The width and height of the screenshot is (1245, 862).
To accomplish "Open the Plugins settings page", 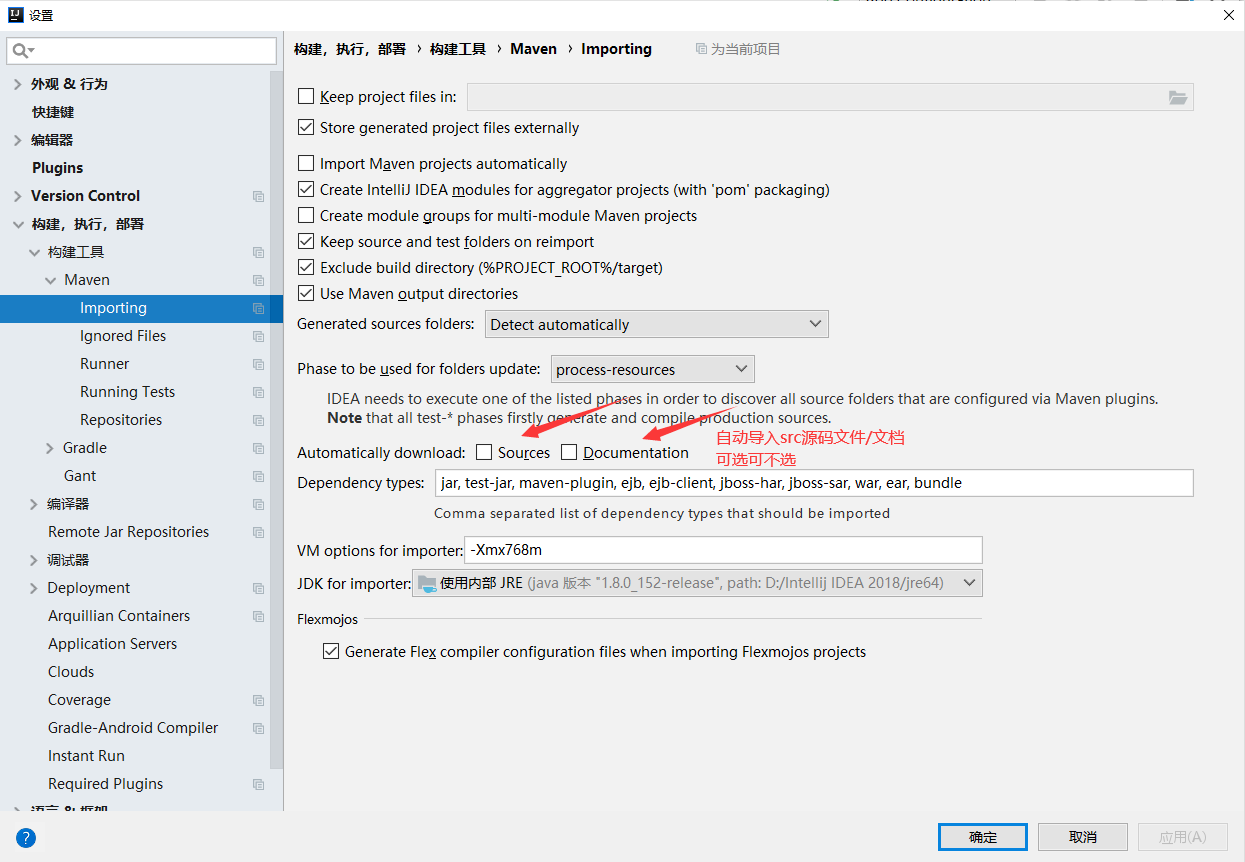I will click(x=57, y=168).
